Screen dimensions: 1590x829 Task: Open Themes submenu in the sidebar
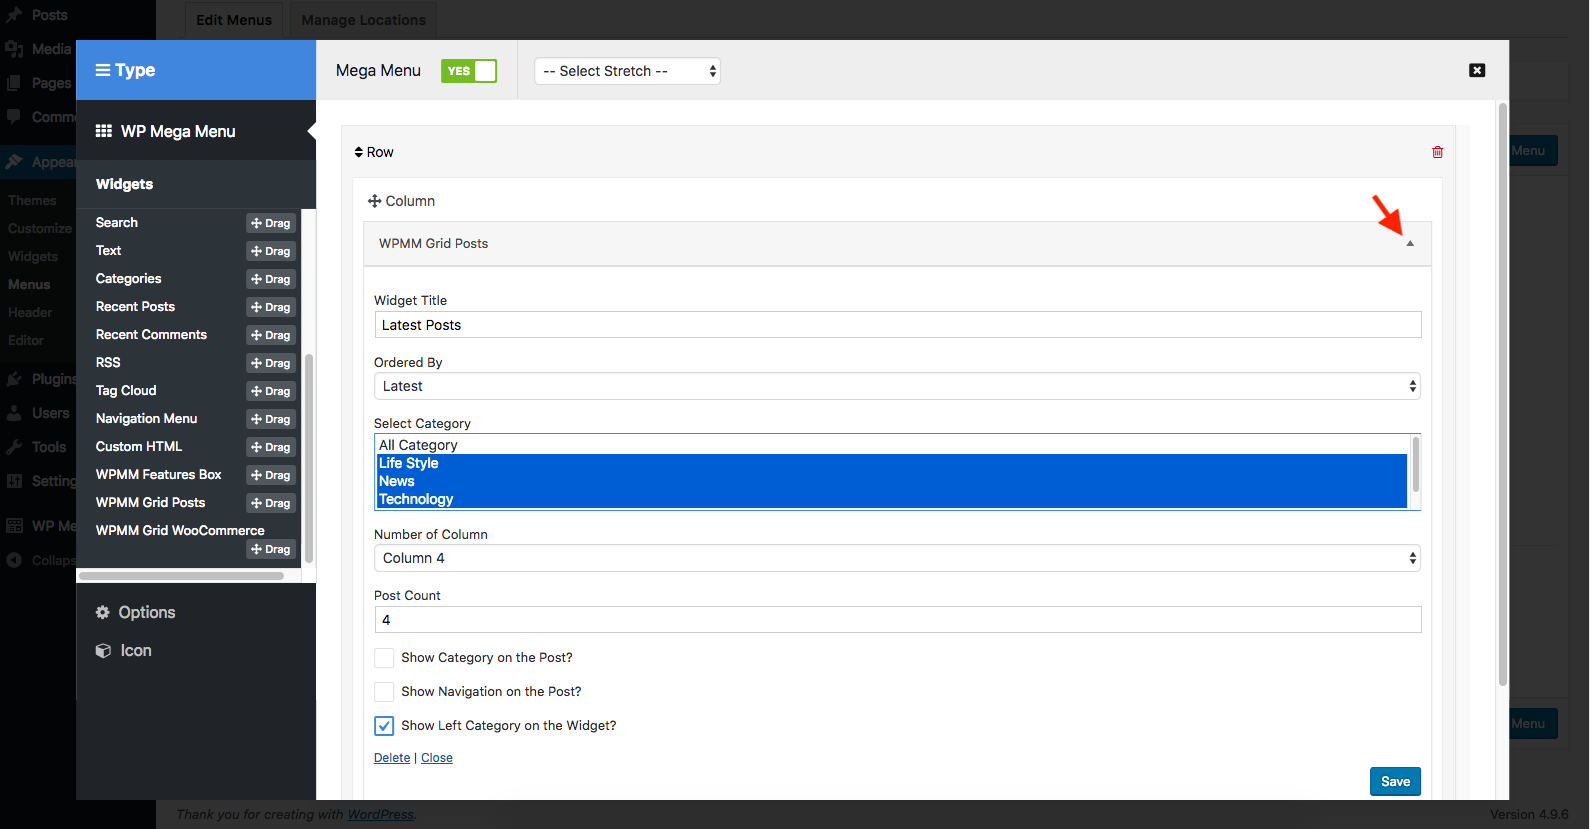point(32,200)
